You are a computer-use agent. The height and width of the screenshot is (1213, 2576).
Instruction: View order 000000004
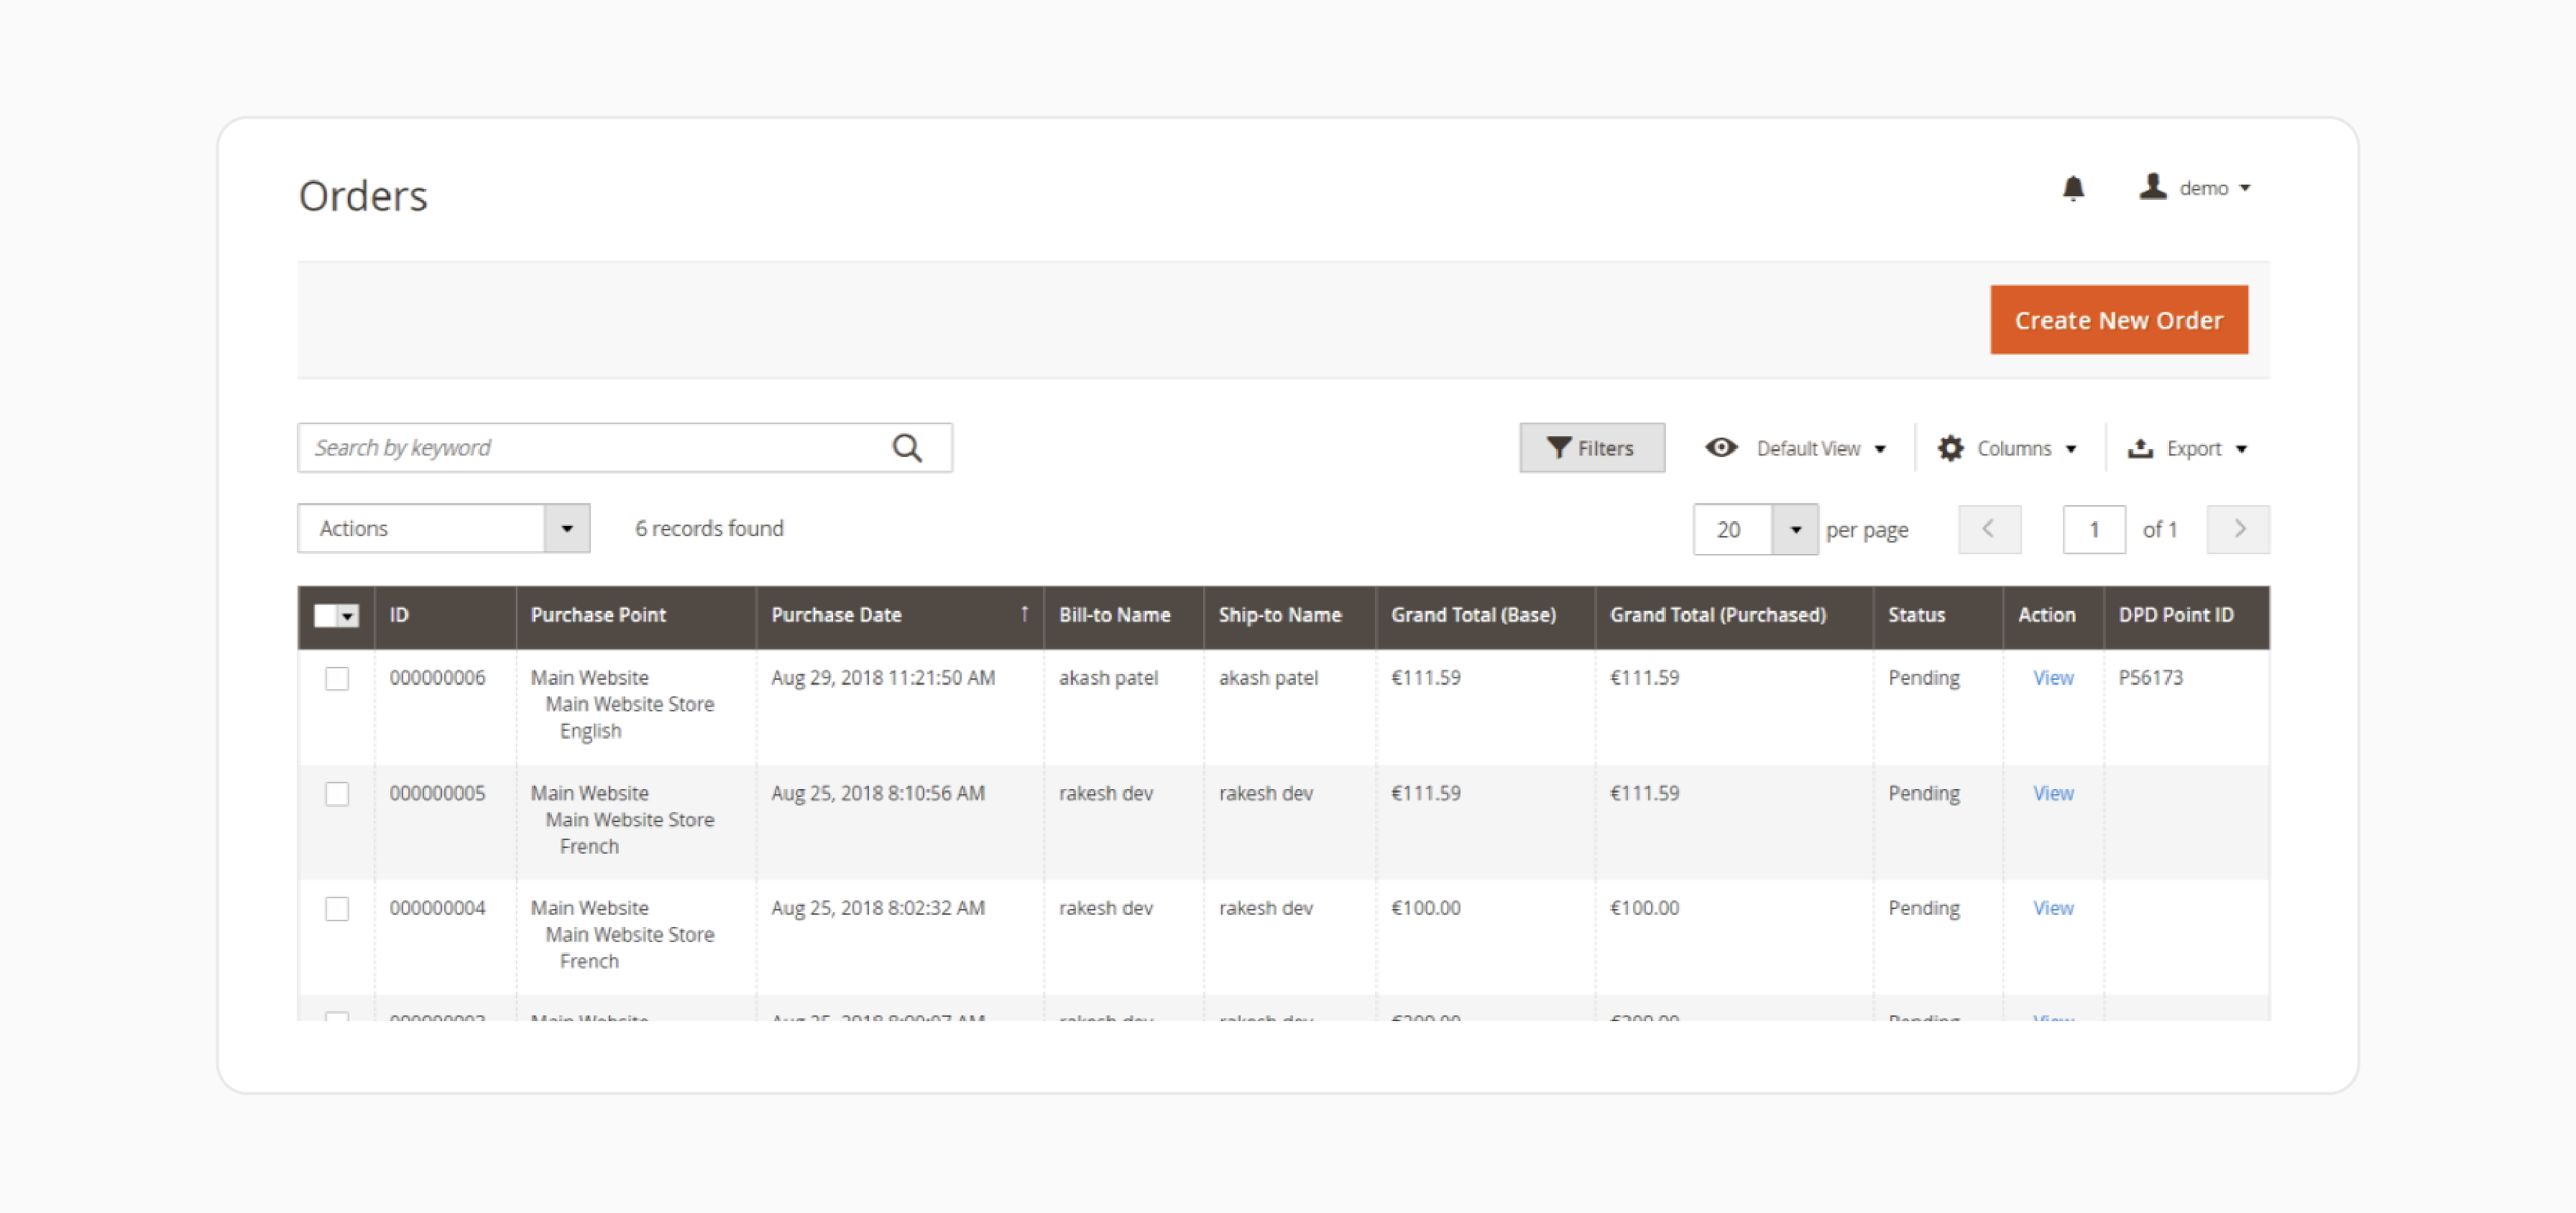(2053, 908)
